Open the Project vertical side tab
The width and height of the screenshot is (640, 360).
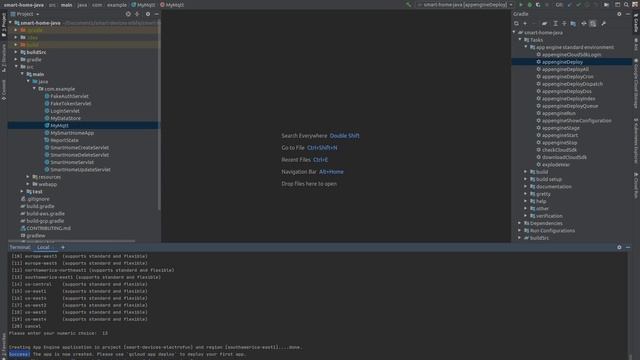click(x=4, y=25)
